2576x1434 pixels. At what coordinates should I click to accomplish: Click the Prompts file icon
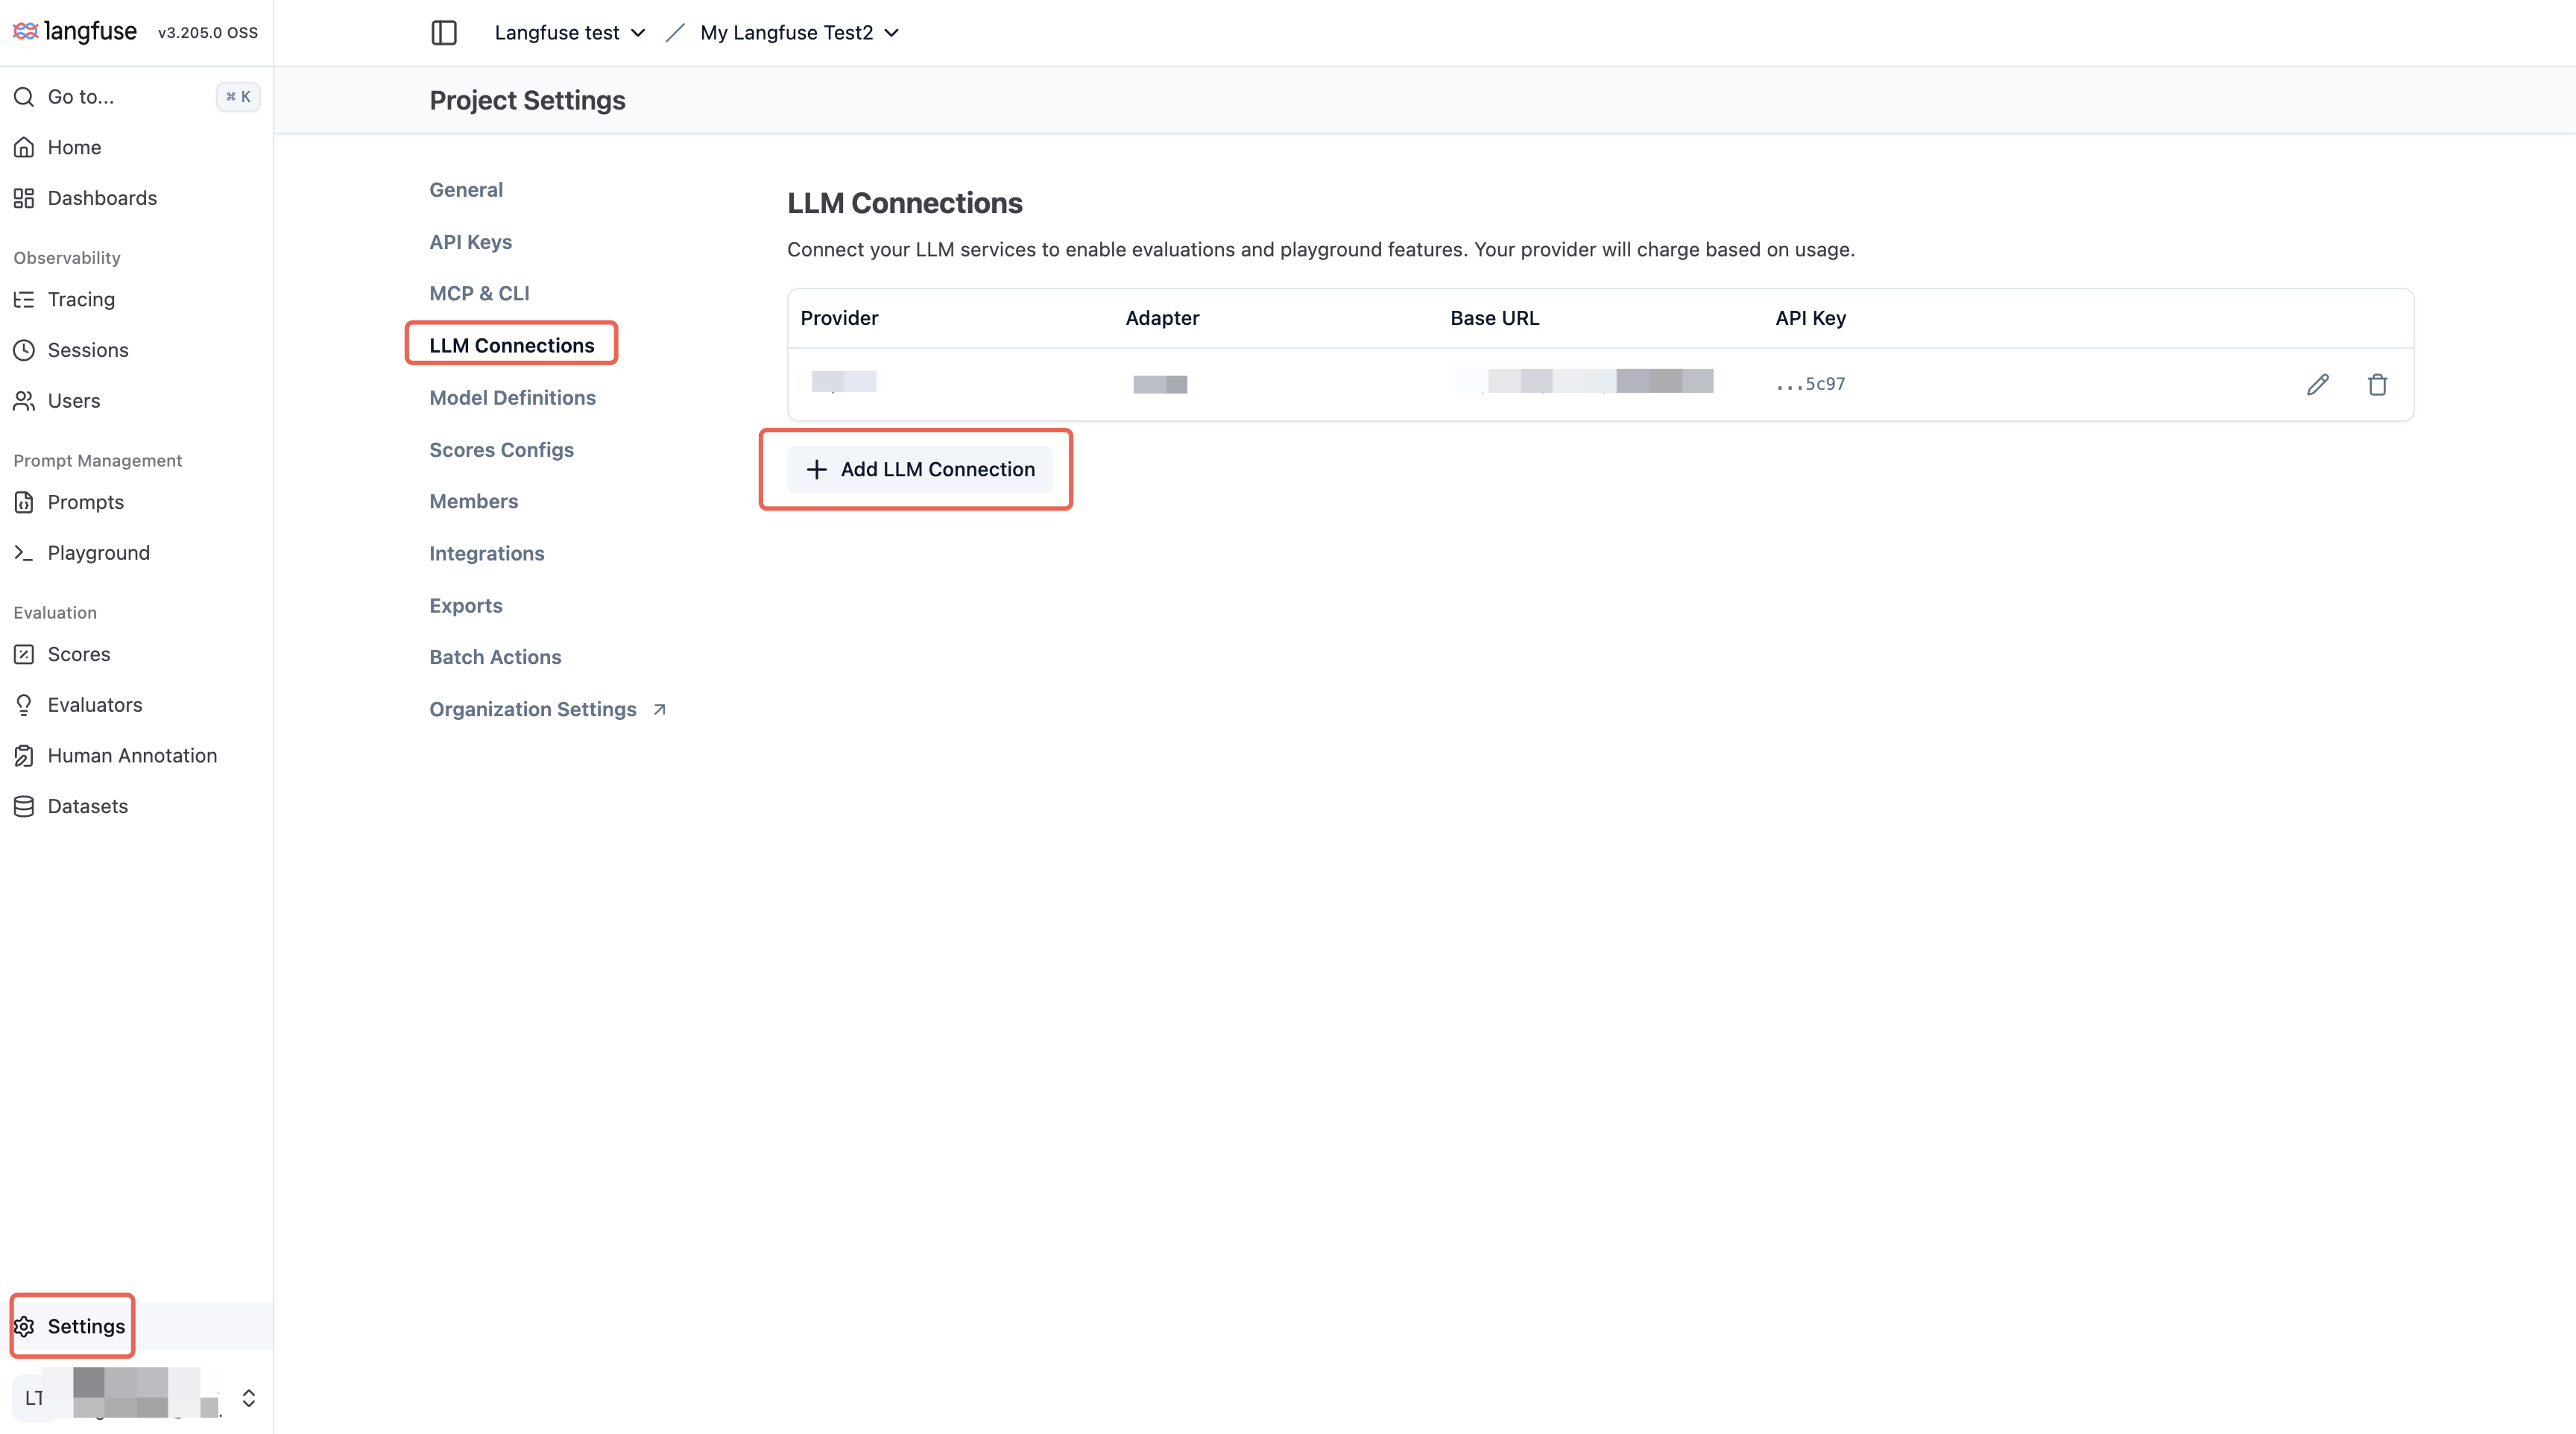[x=24, y=502]
